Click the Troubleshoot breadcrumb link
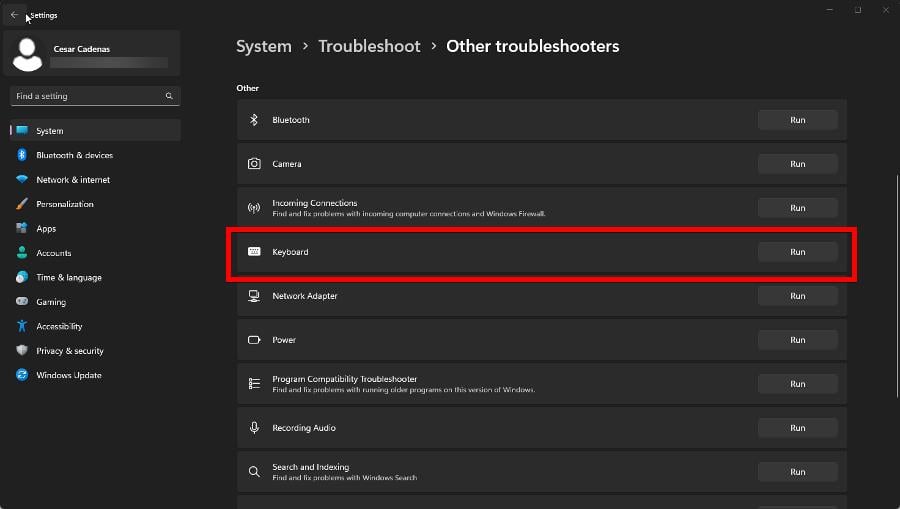This screenshot has height=509, width=900. coord(369,46)
